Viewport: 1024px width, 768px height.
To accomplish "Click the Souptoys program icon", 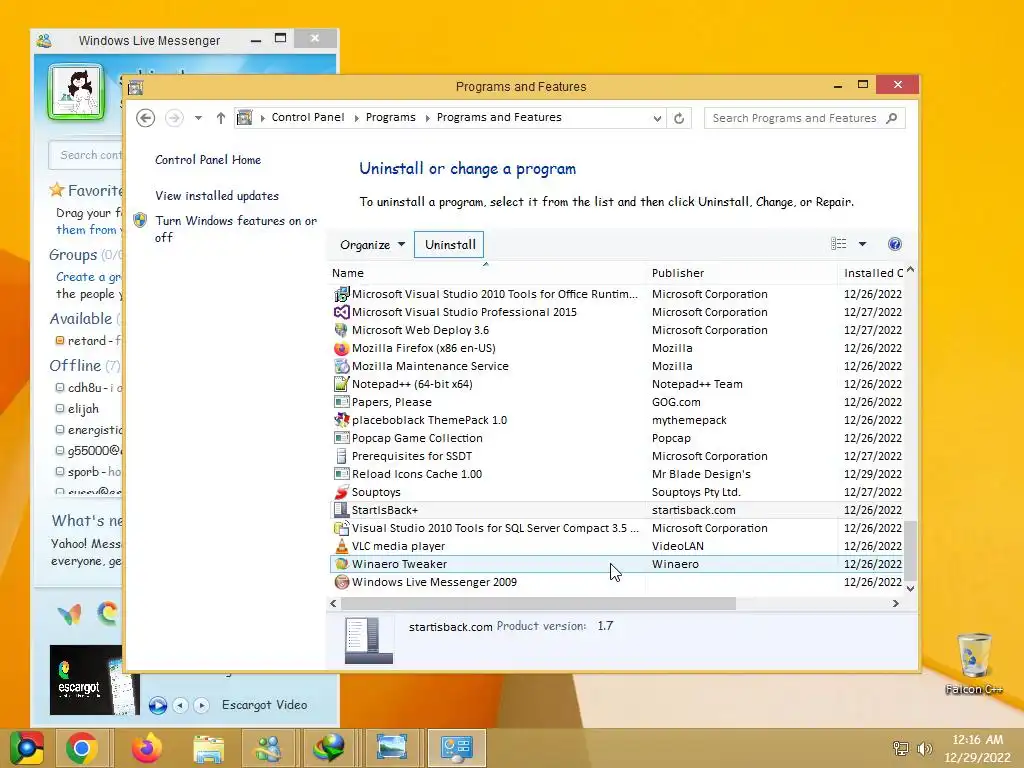I will [x=341, y=492].
